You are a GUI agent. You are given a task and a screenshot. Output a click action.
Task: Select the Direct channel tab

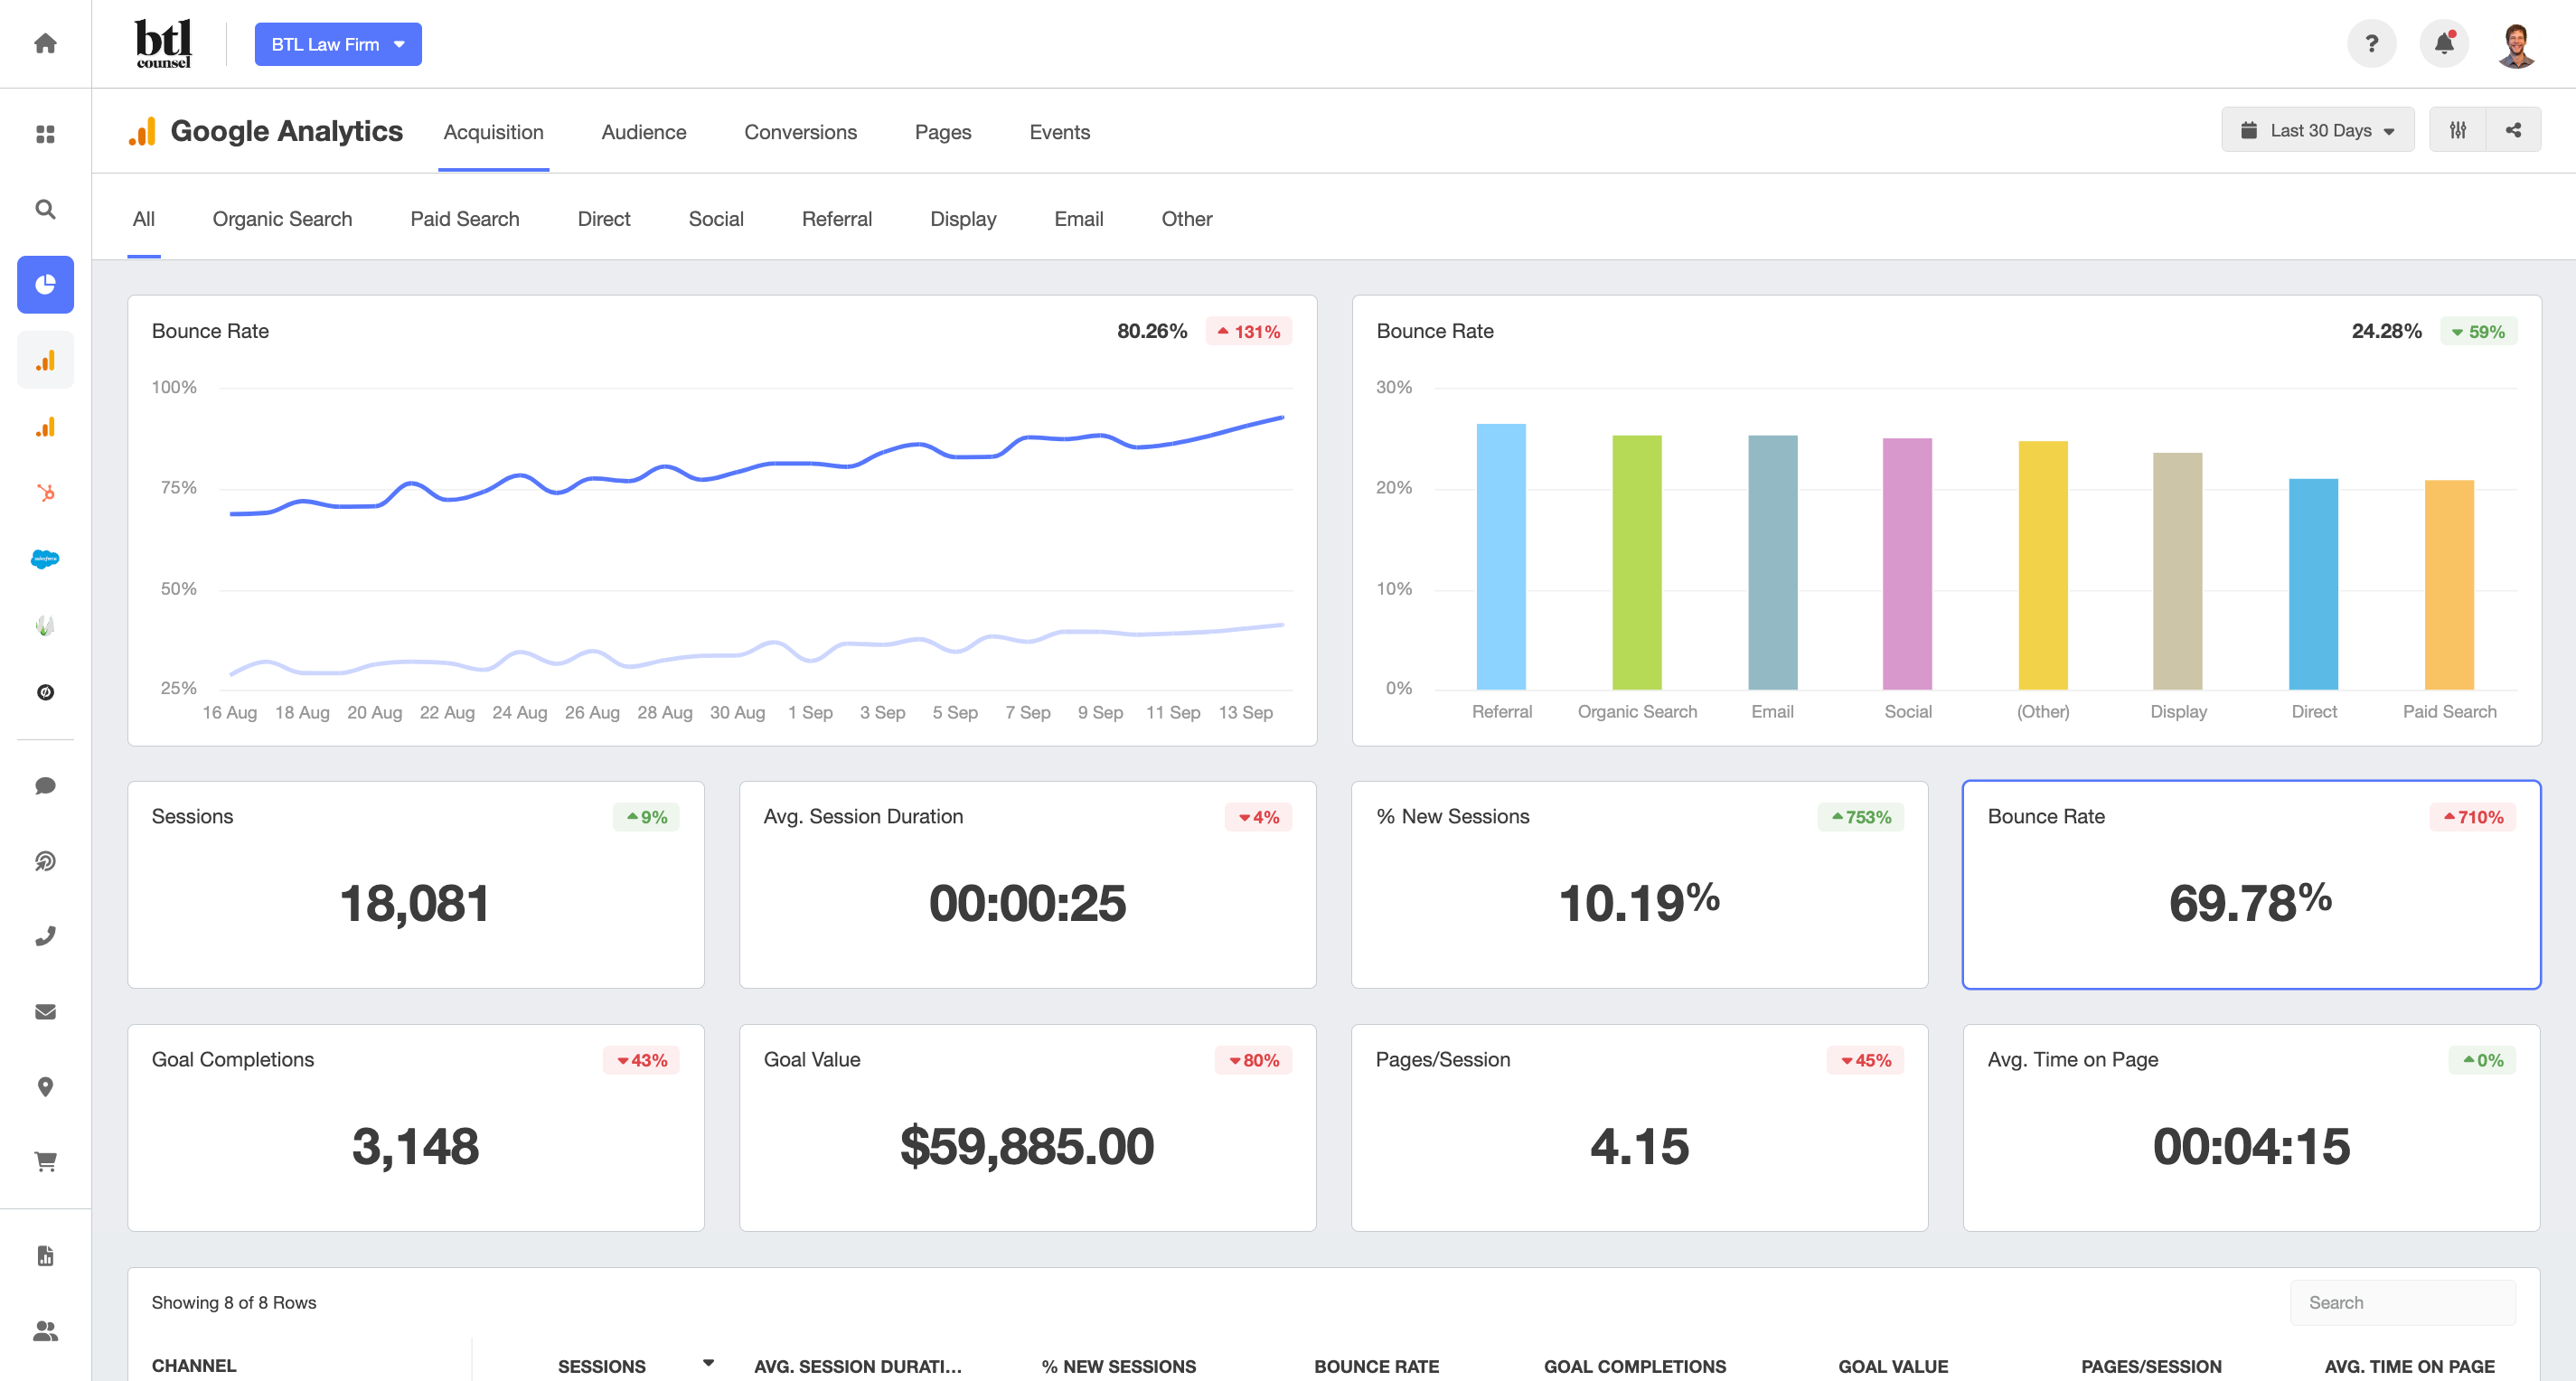click(603, 219)
